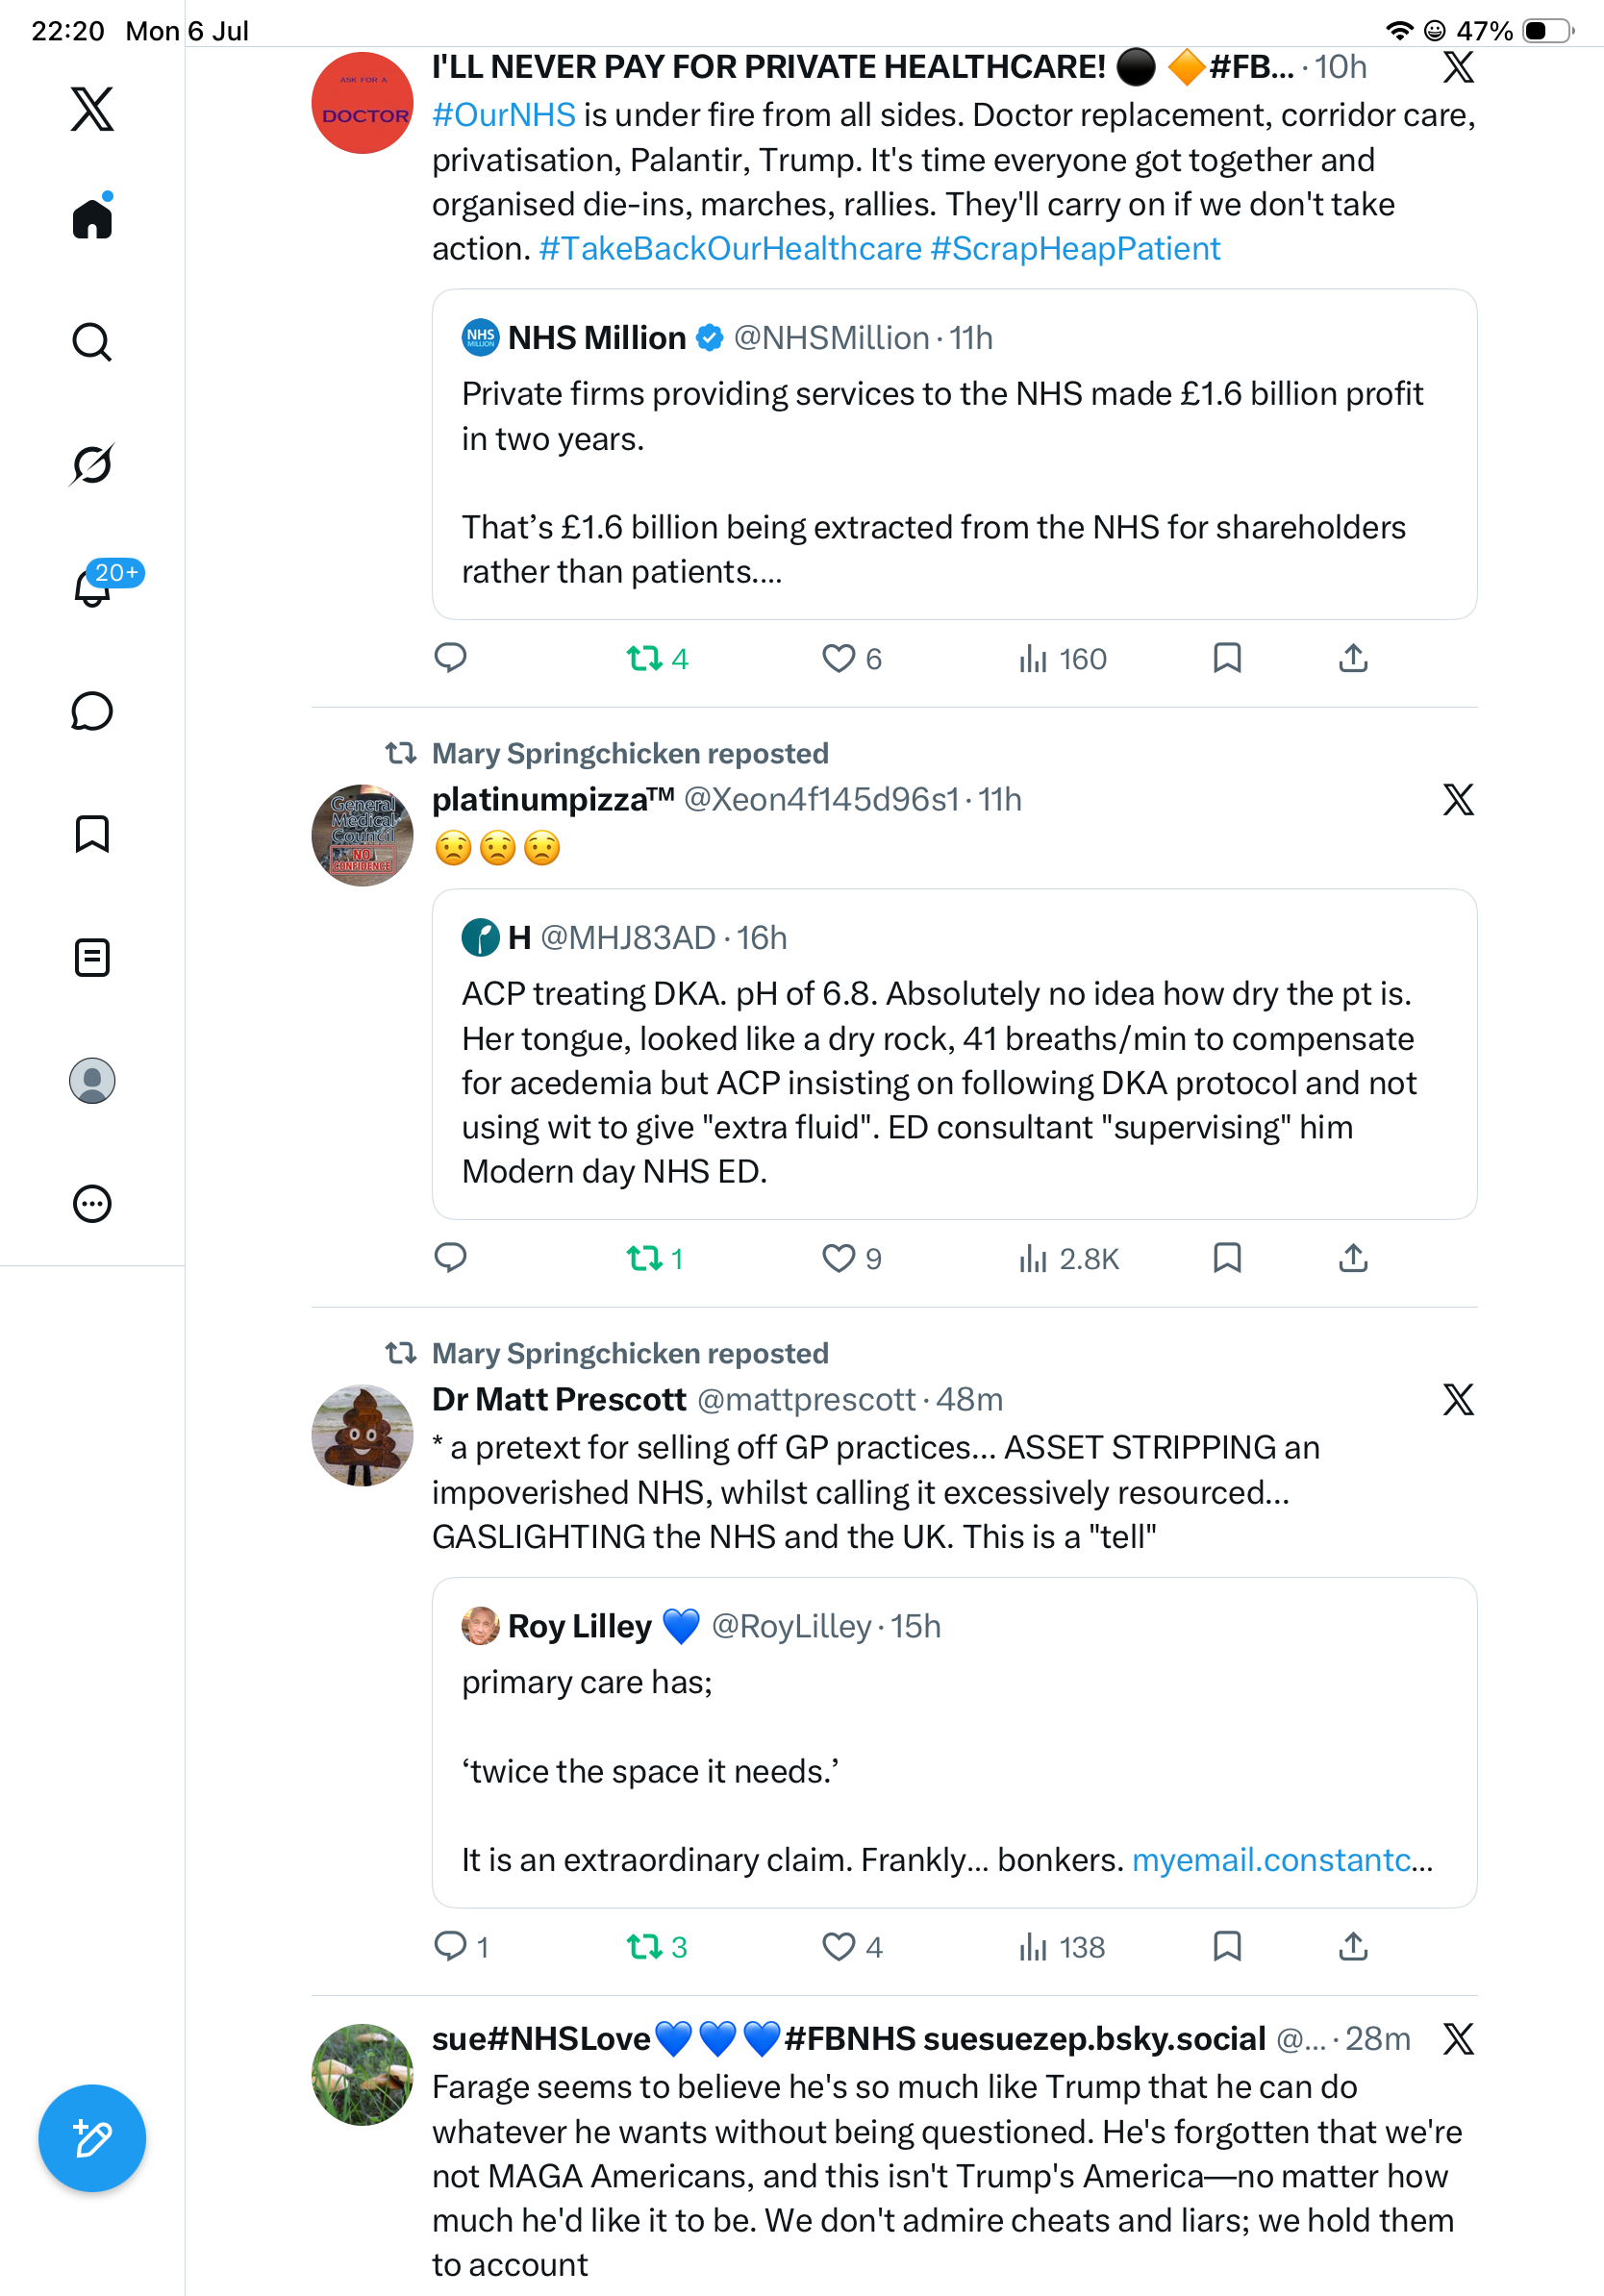
Task: Open Grok from the sidebar
Action: click(x=92, y=464)
